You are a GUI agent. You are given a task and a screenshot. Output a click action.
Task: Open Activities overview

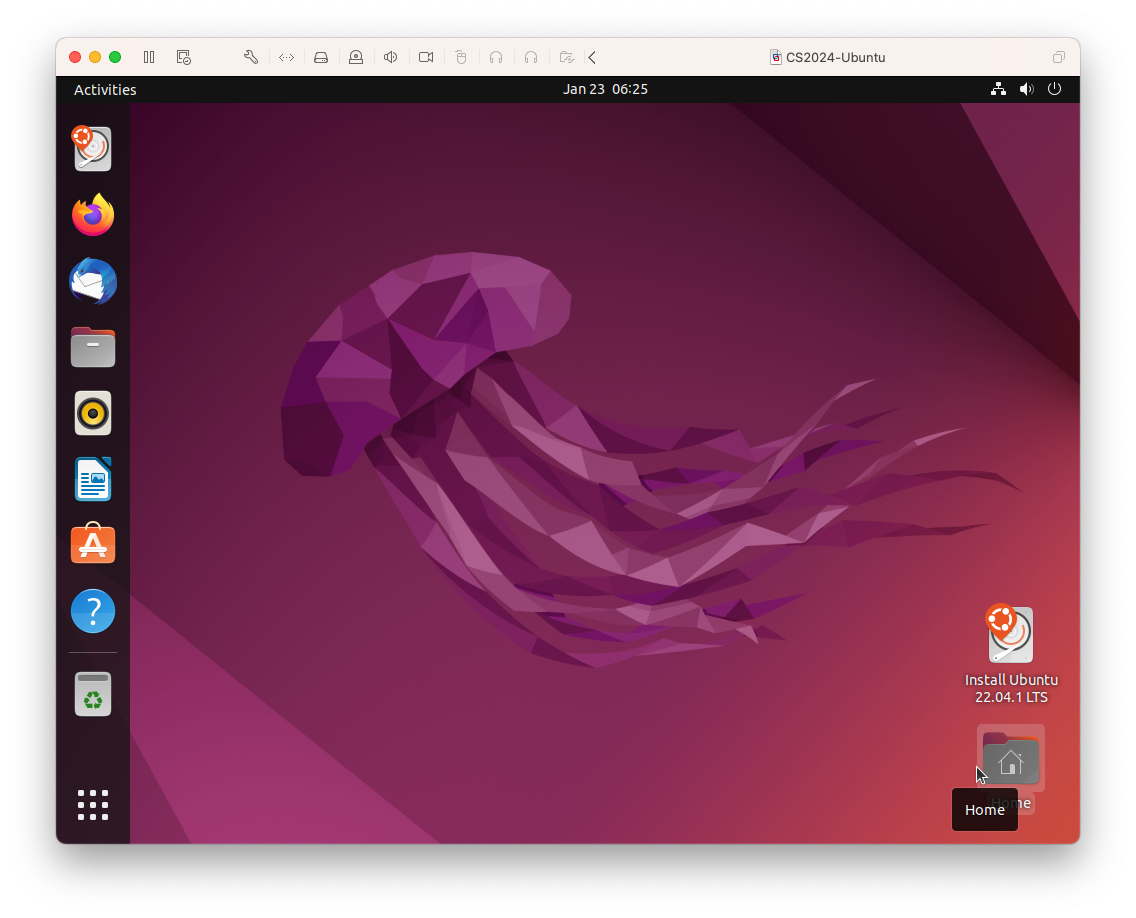[x=105, y=89]
